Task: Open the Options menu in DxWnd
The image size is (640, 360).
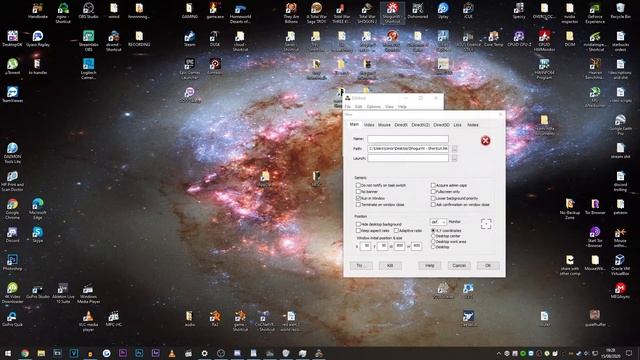Action: click(x=373, y=107)
